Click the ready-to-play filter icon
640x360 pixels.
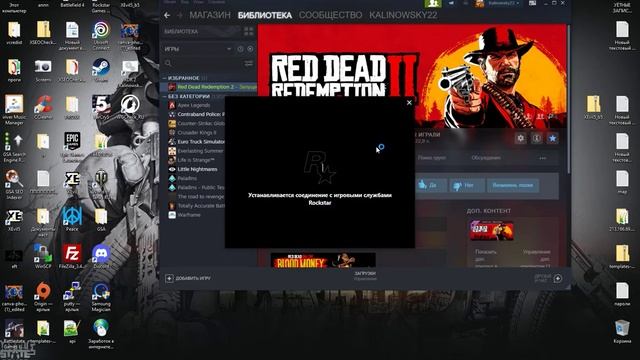[250, 49]
